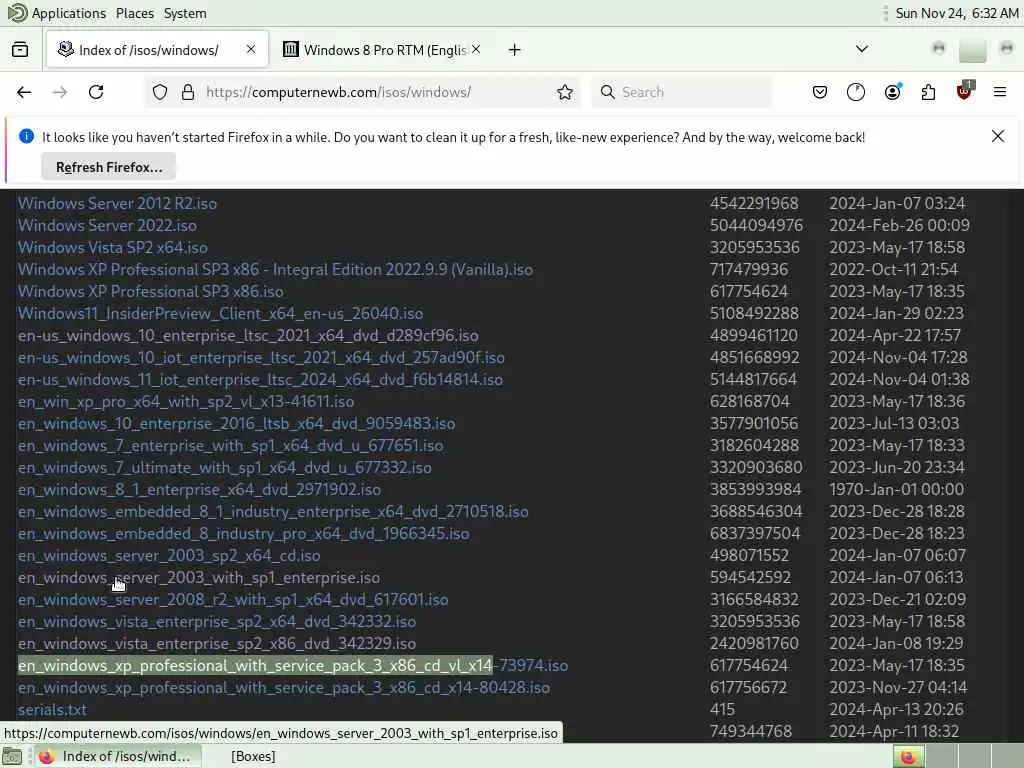Download windows_10_enterprise_2016_ltsb iso
The height and width of the screenshot is (768, 1024).
[x=236, y=424]
